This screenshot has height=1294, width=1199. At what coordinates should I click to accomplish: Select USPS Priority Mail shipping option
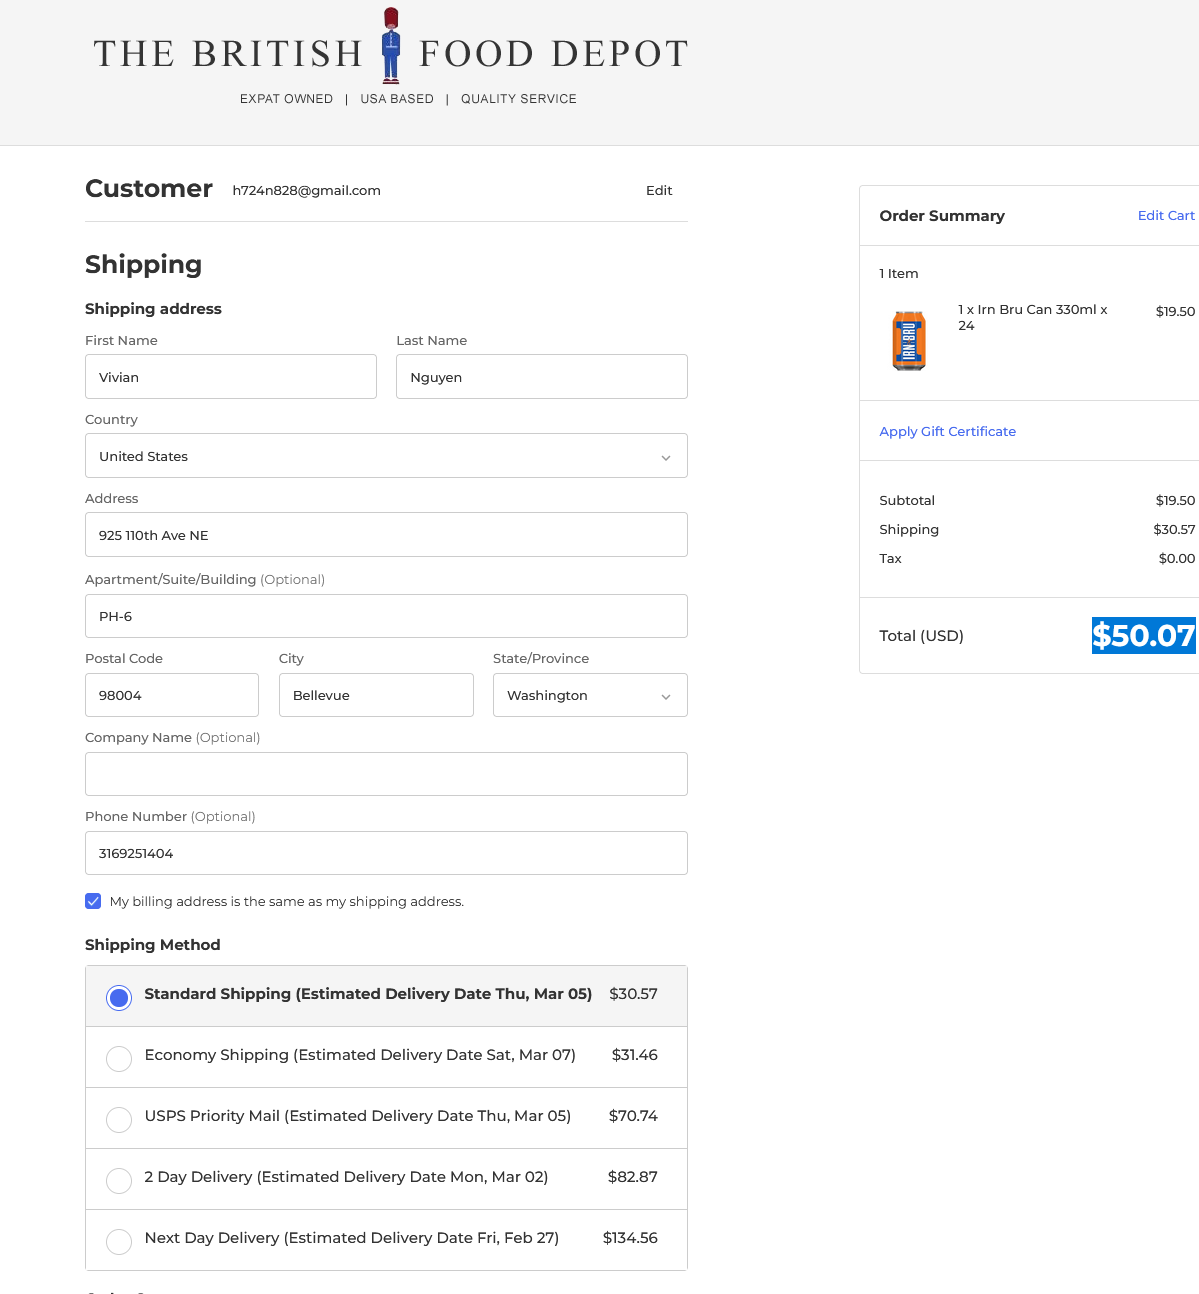[119, 1119]
